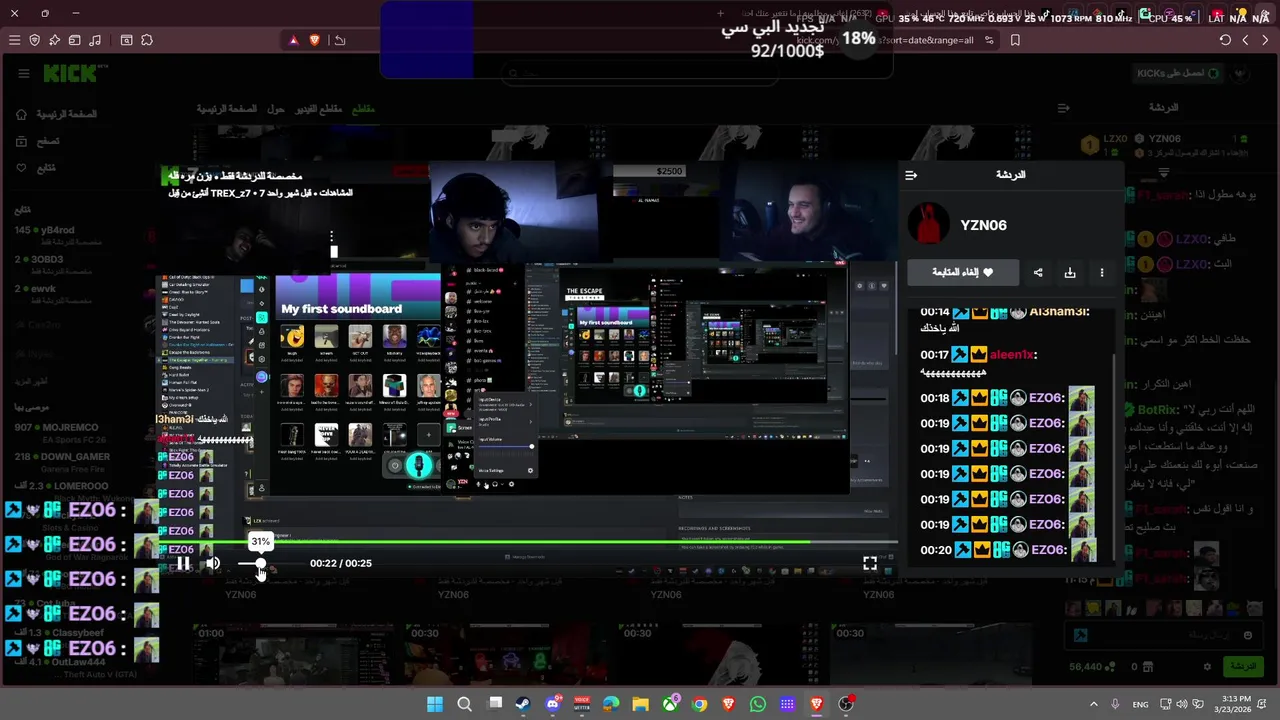Collapse the clip chat panel with arrow icon
Viewport: 1280px width, 720px height.
[911, 175]
